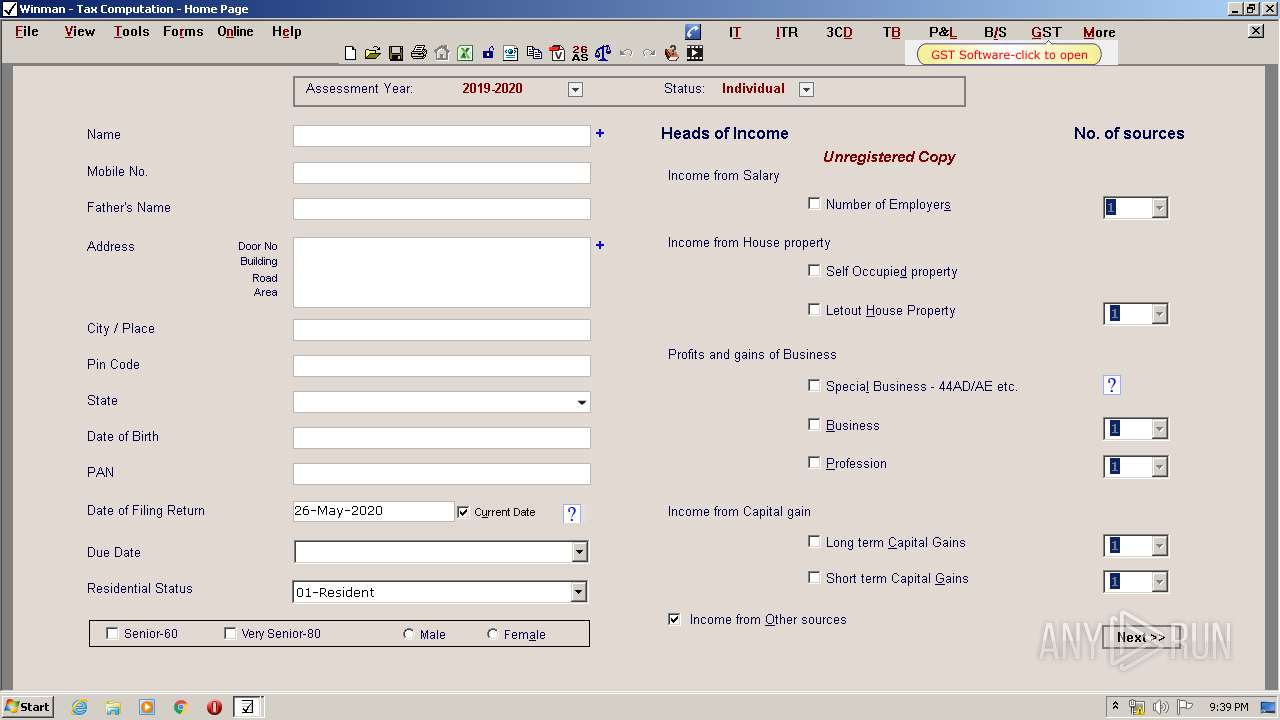Click the e-filing document icon
The width and height of the screenshot is (1280, 720).
511,53
